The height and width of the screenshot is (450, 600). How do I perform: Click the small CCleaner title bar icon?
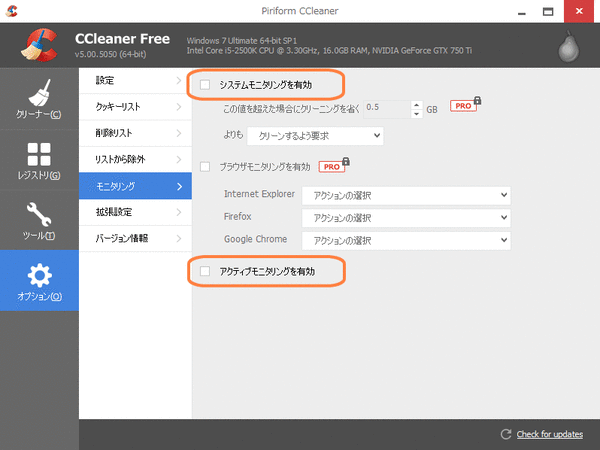(x=11, y=11)
